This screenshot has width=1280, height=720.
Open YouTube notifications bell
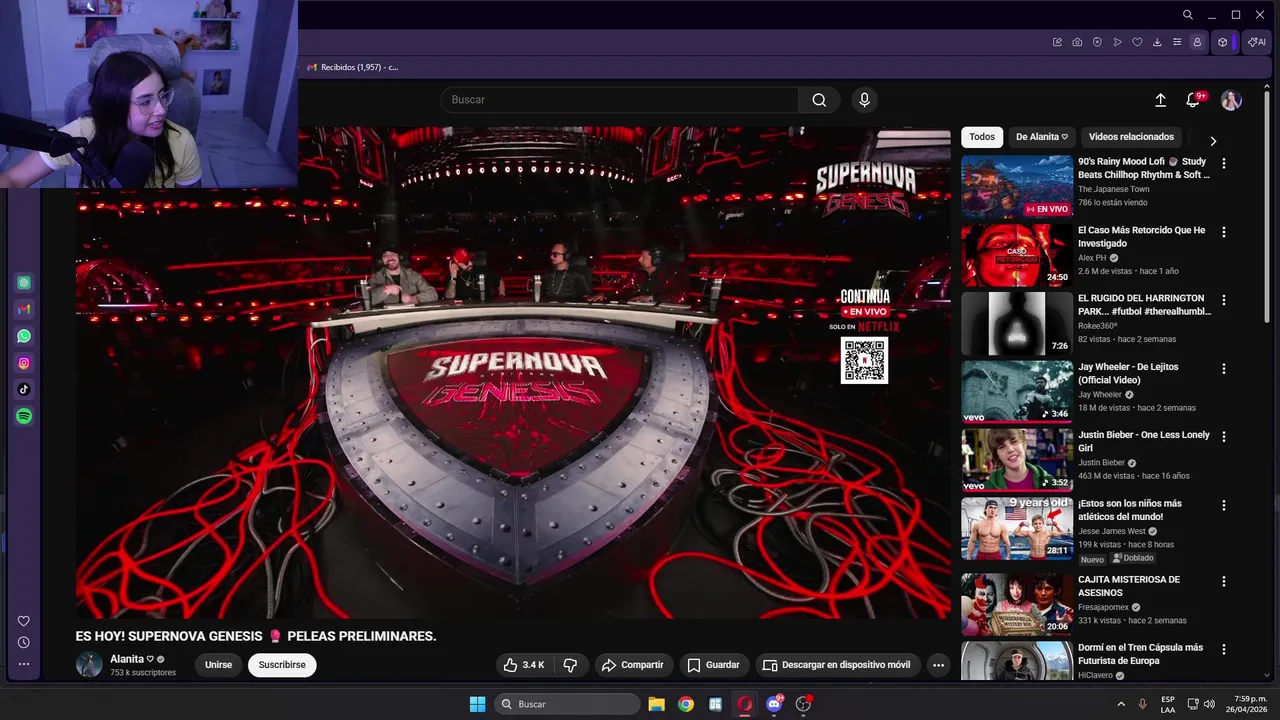(x=1193, y=100)
